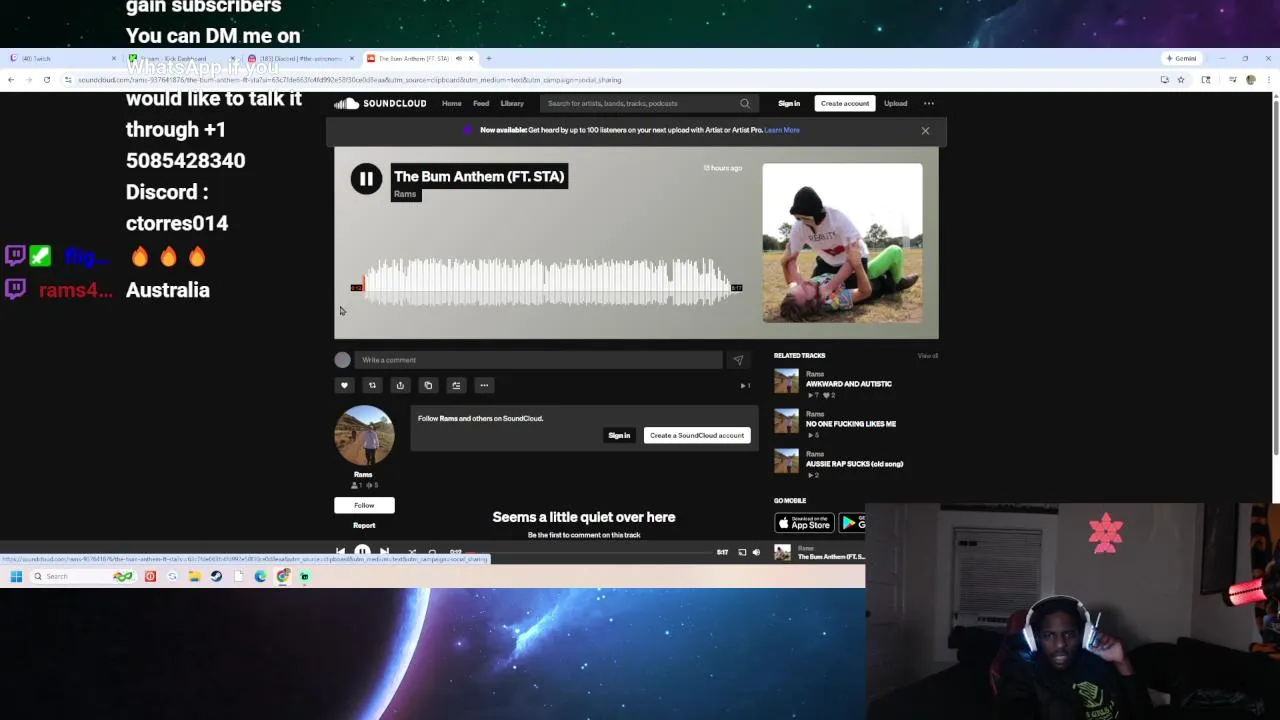The width and height of the screenshot is (1280, 720).
Task: Pause The Bum Anthem with the large pause button
Action: pyautogui.click(x=366, y=179)
